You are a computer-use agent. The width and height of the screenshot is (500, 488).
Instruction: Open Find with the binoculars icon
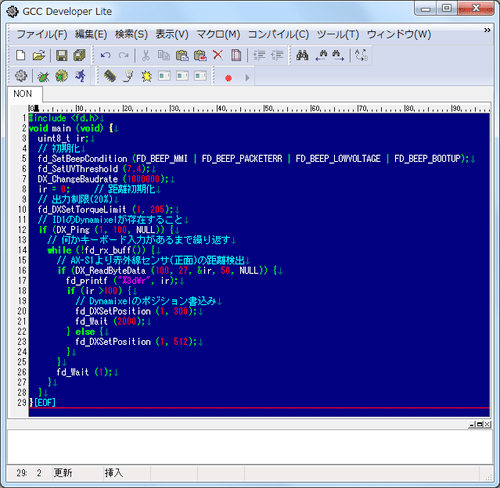click(x=302, y=55)
